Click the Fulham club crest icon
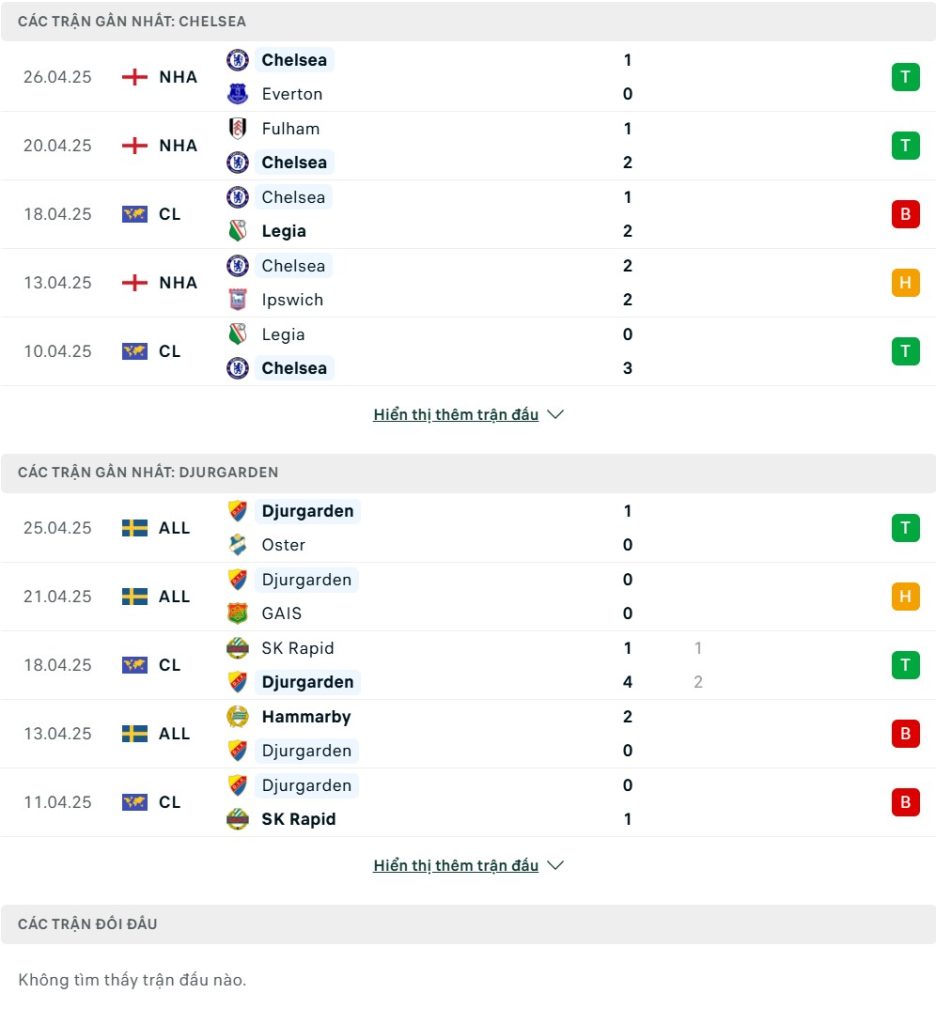 click(x=237, y=128)
